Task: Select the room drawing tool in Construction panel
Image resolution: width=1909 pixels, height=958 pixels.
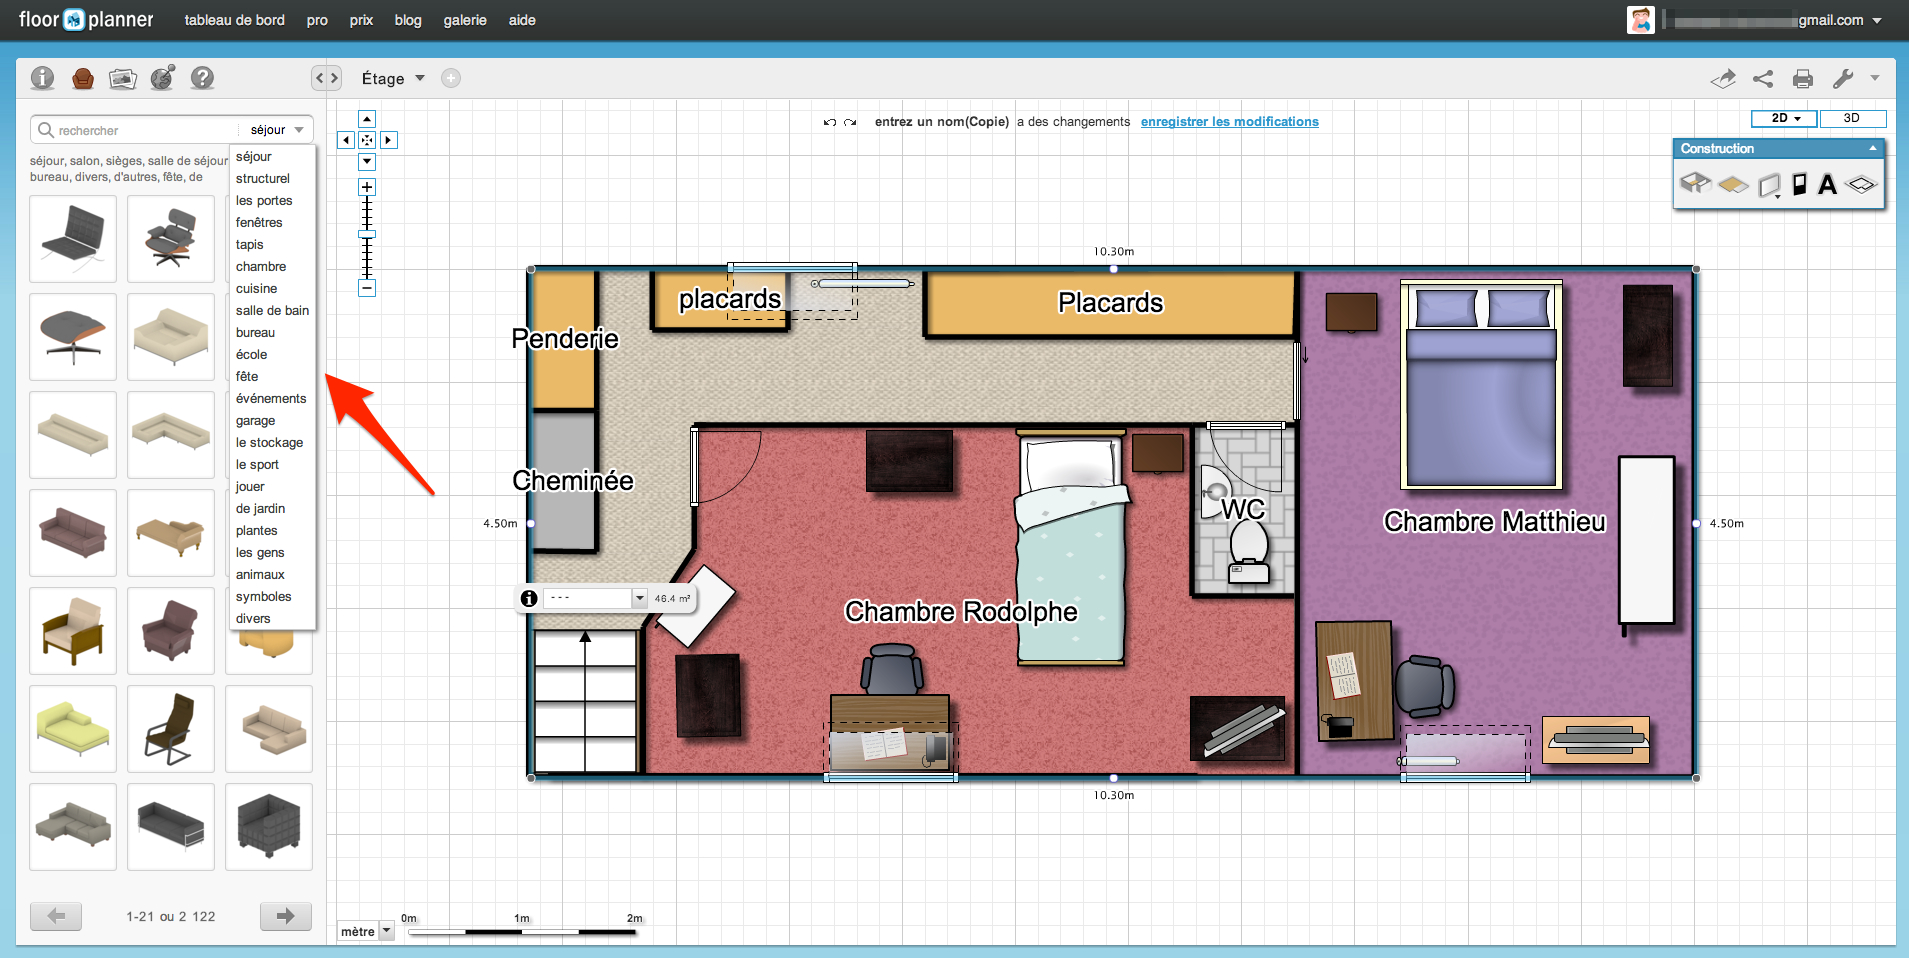Action: click(x=1696, y=185)
